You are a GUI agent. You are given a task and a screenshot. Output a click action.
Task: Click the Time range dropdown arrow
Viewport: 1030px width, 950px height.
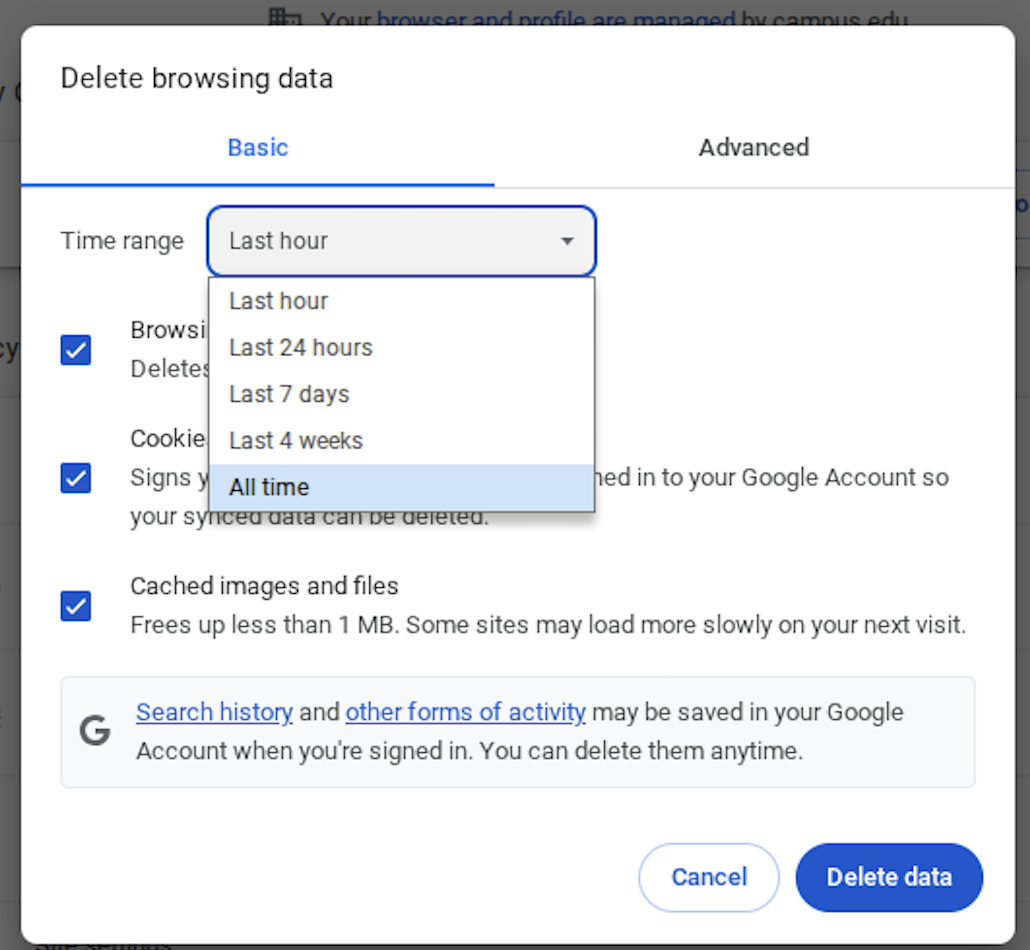pyautogui.click(x=567, y=241)
